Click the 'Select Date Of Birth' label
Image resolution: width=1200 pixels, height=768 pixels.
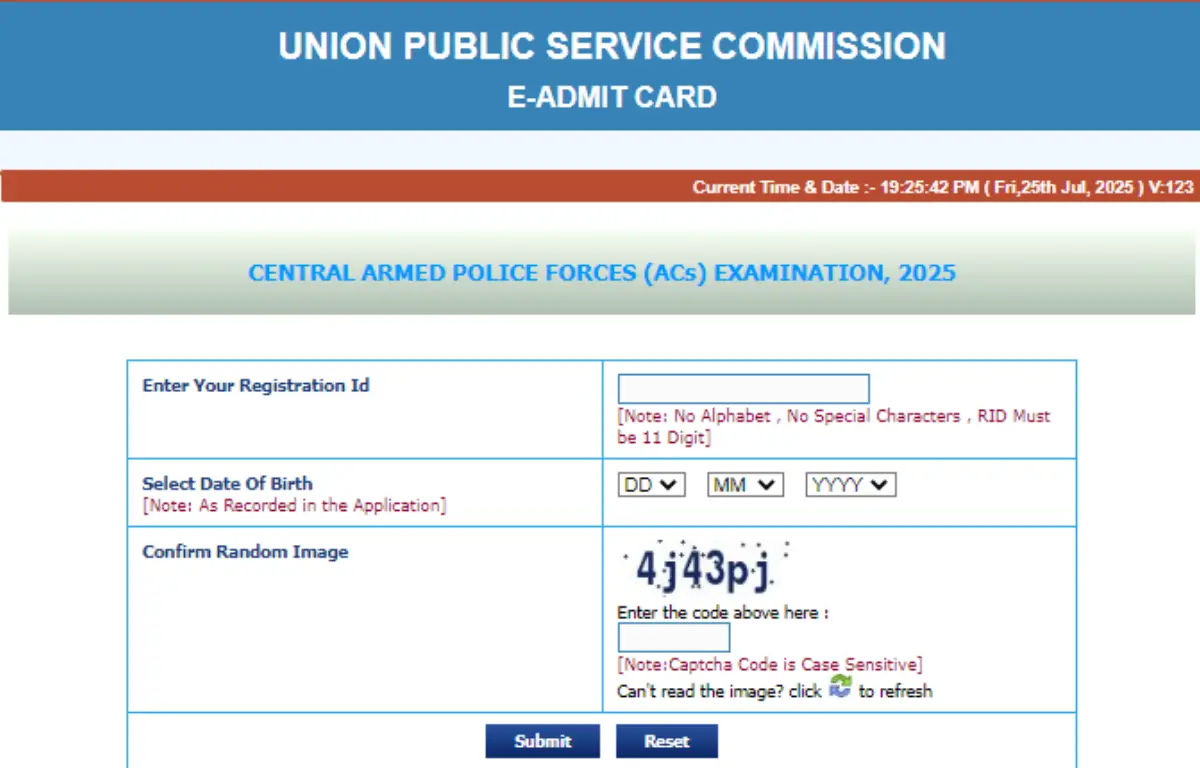point(227,483)
